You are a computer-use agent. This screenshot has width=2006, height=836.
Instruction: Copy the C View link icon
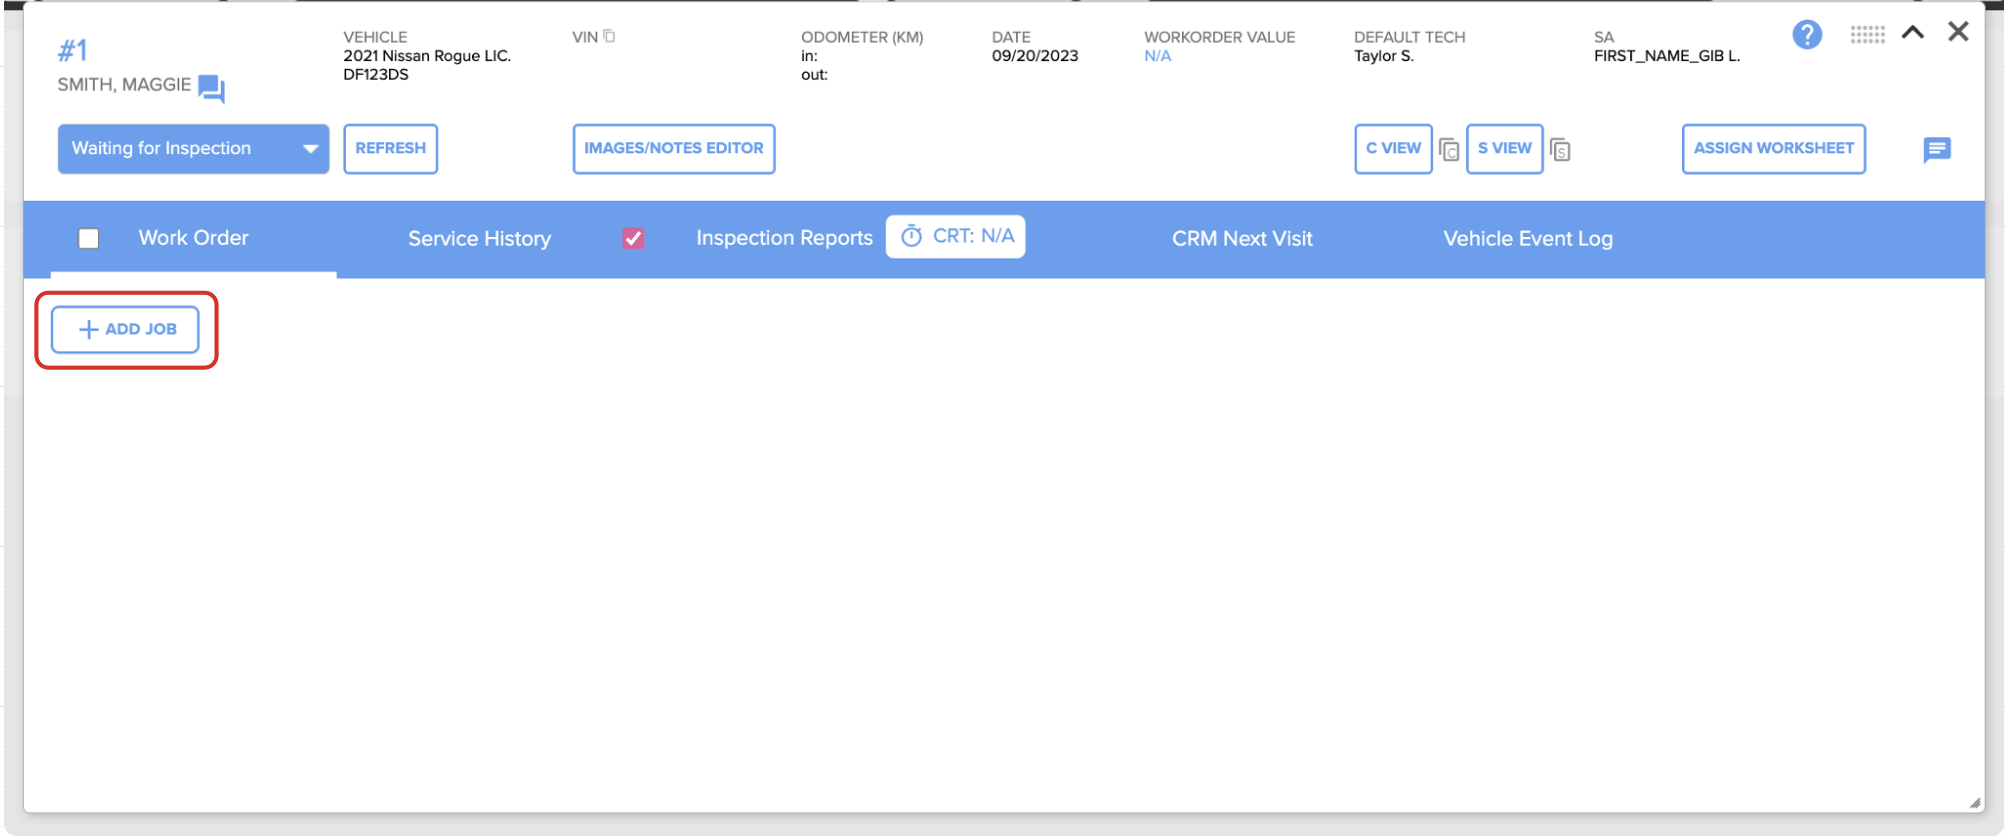click(x=1449, y=150)
